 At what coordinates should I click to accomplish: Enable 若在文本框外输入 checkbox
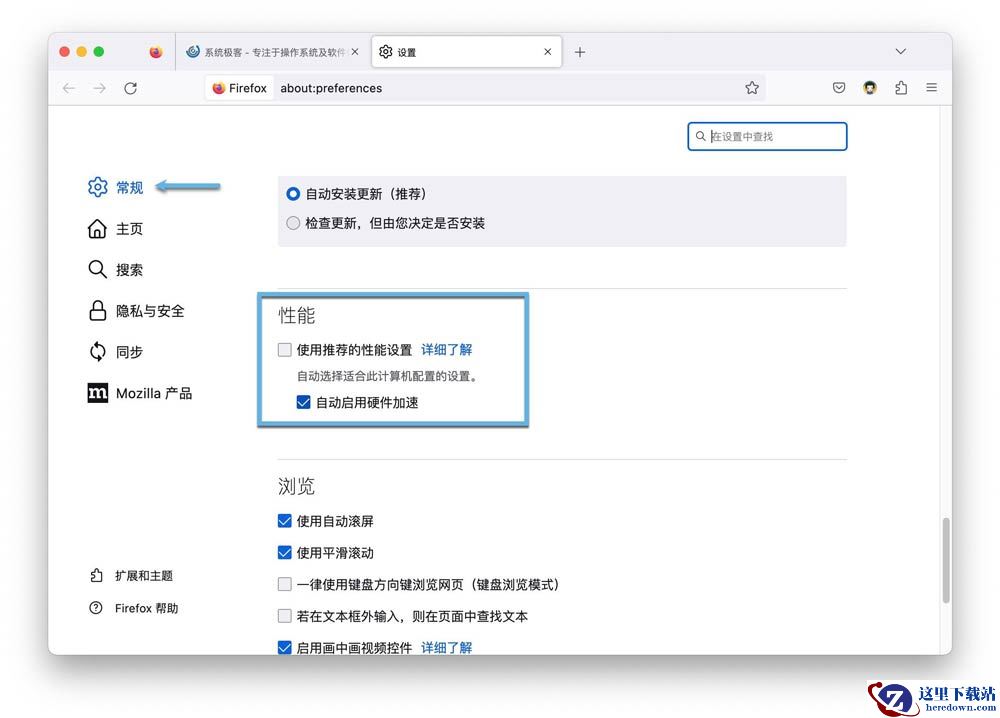coord(284,616)
